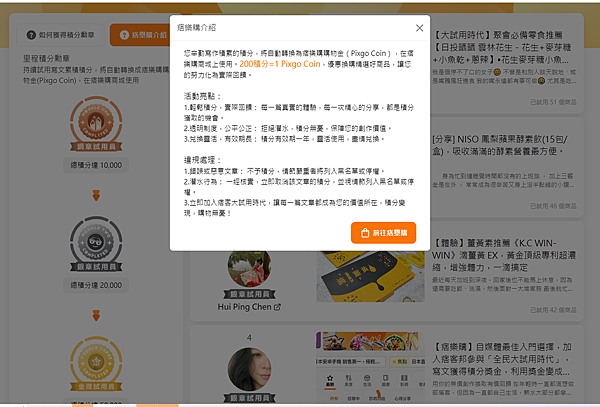The width and height of the screenshot is (600, 407).
Task: Click Hui Ping Chen avatar photo
Action: pos(249,269)
